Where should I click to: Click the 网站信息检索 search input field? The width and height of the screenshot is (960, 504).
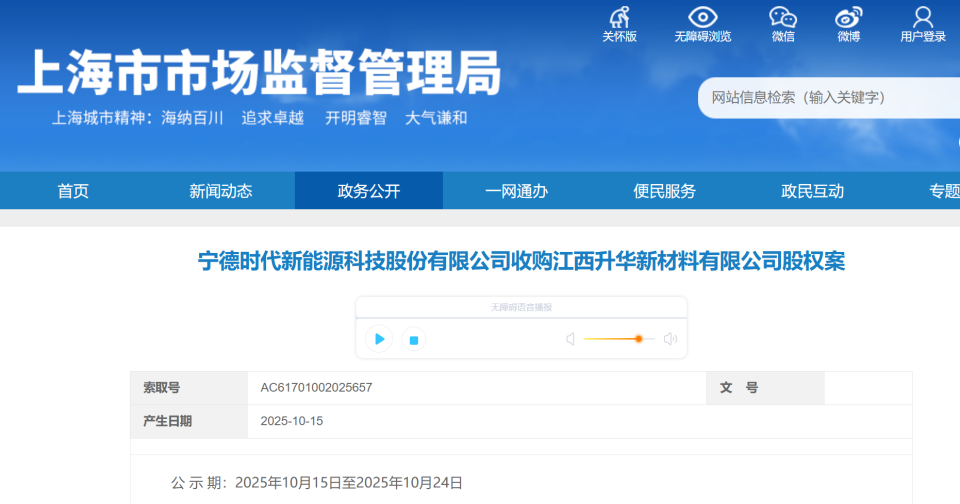[829, 97]
